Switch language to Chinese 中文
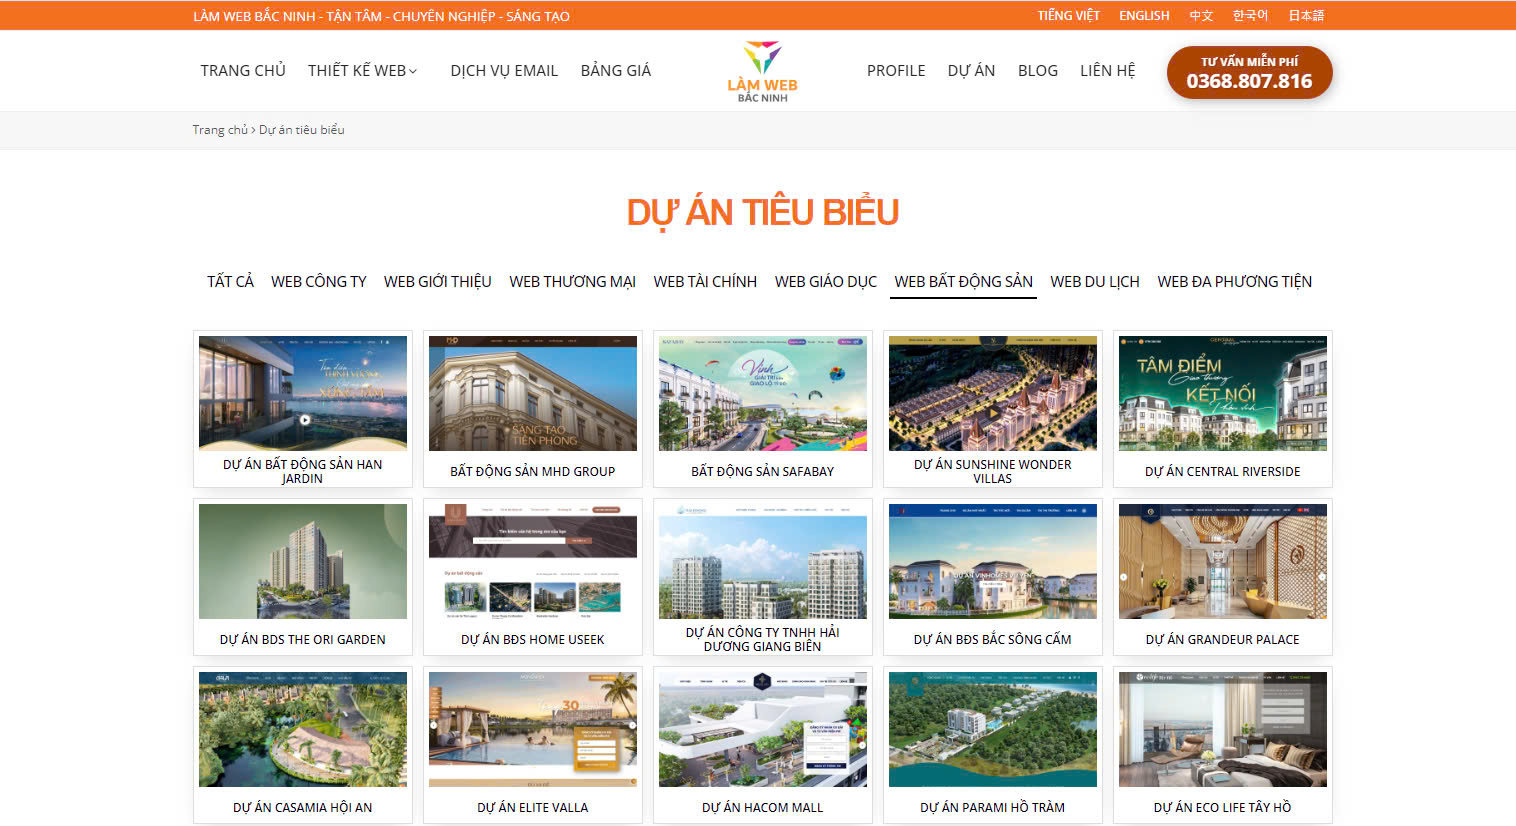Image resolution: width=1516 pixels, height=826 pixels. pyautogui.click(x=1201, y=16)
